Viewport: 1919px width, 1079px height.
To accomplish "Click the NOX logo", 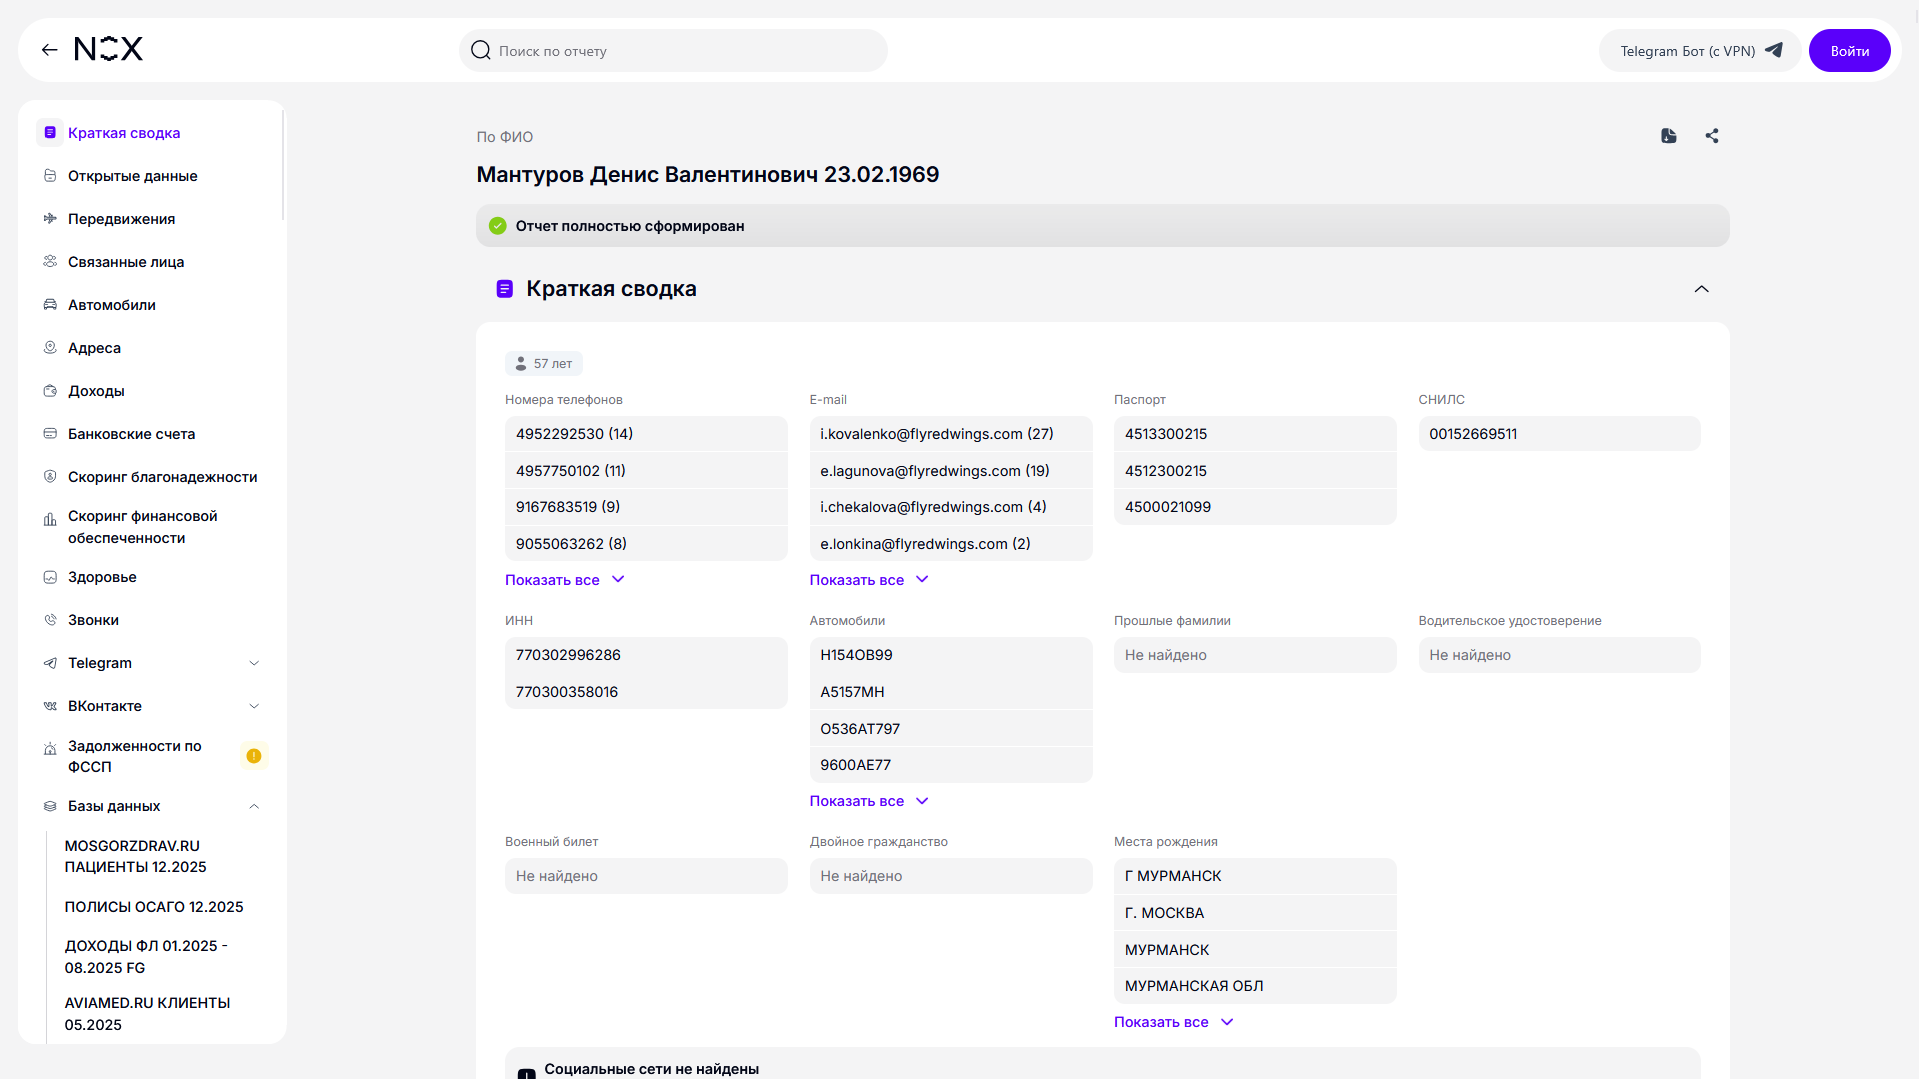I will 109,49.
